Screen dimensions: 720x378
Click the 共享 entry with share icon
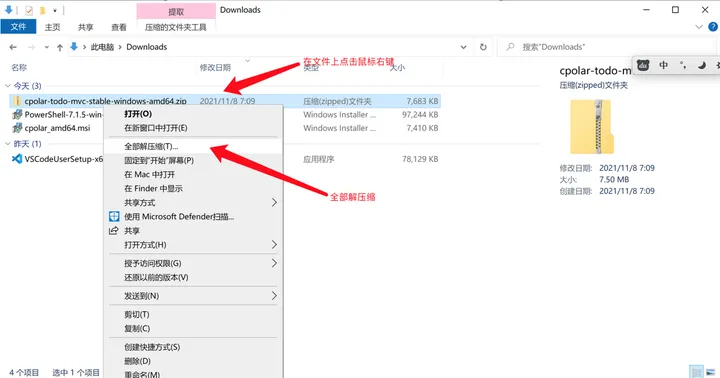pos(193,231)
